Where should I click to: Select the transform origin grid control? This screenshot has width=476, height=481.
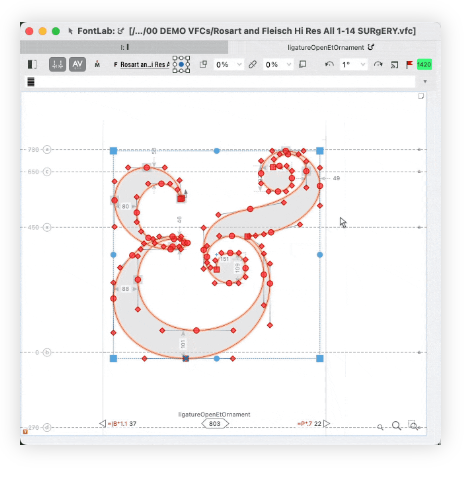(181, 64)
